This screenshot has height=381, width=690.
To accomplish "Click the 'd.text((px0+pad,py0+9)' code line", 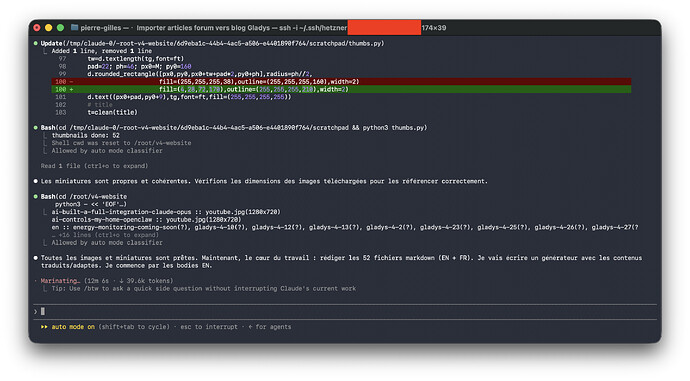I will [x=189, y=97].
